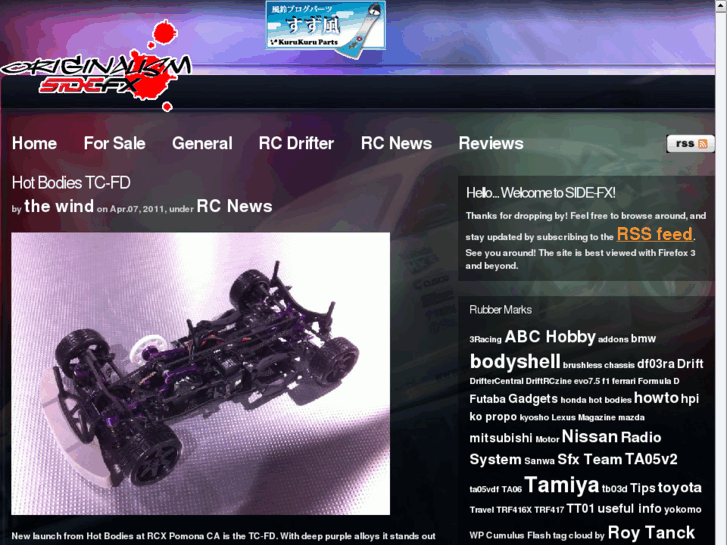Select the TT01 tag
The image size is (727, 545).
[580, 508]
